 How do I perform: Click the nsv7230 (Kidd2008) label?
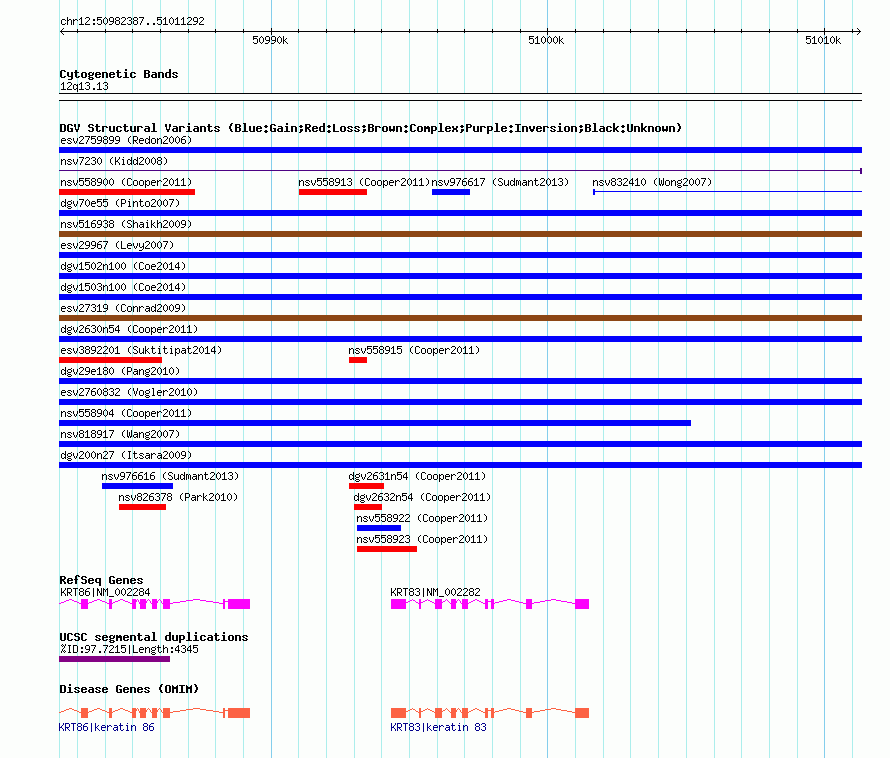pyautogui.click(x=114, y=161)
